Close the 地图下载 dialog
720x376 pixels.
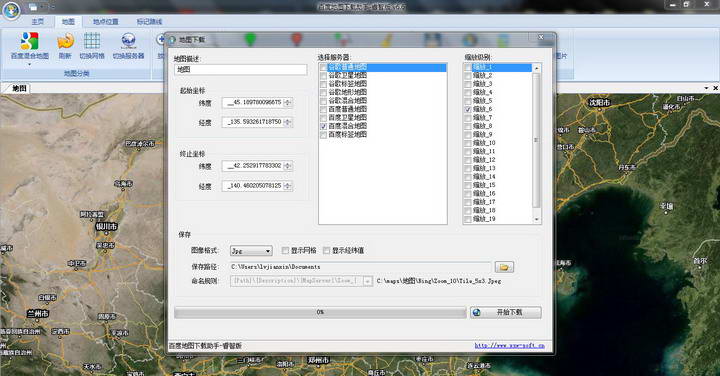click(541, 37)
